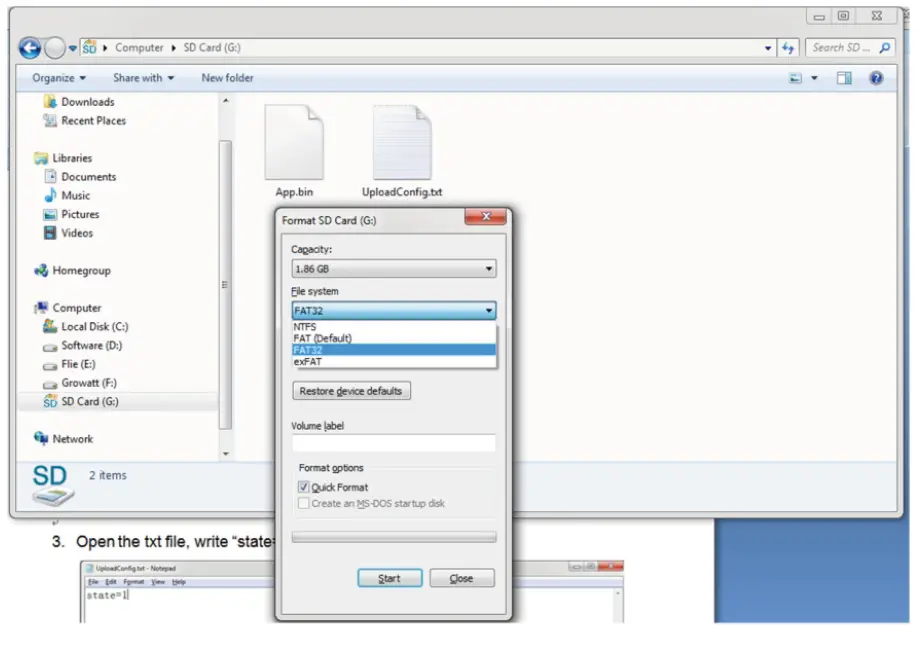Open View menu in Notepad window
The width and height of the screenshot is (920, 649).
click(x=158, y=582)
